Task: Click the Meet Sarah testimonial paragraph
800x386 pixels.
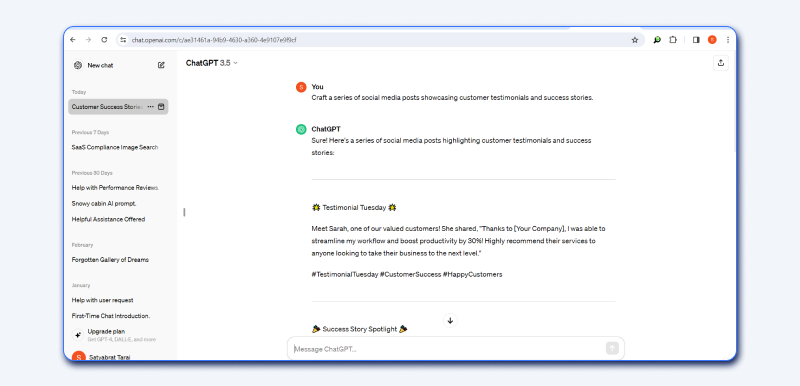Action: pos(458,241)
